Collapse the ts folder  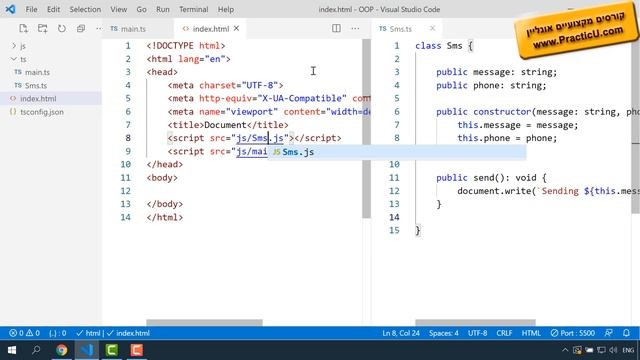click(x=23, y=59)
